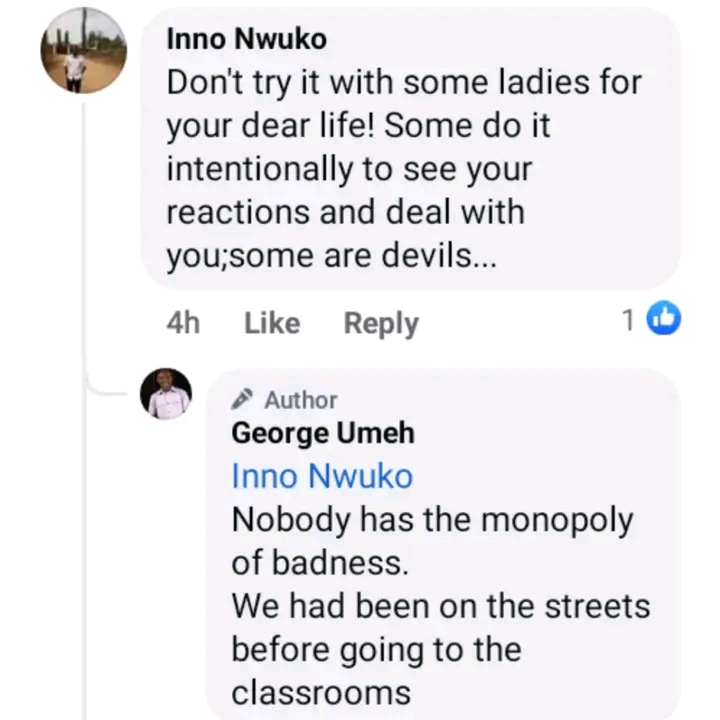View the reaction count number 1
The height and width of the screenshot is (720, 720).
click(628, 320)
